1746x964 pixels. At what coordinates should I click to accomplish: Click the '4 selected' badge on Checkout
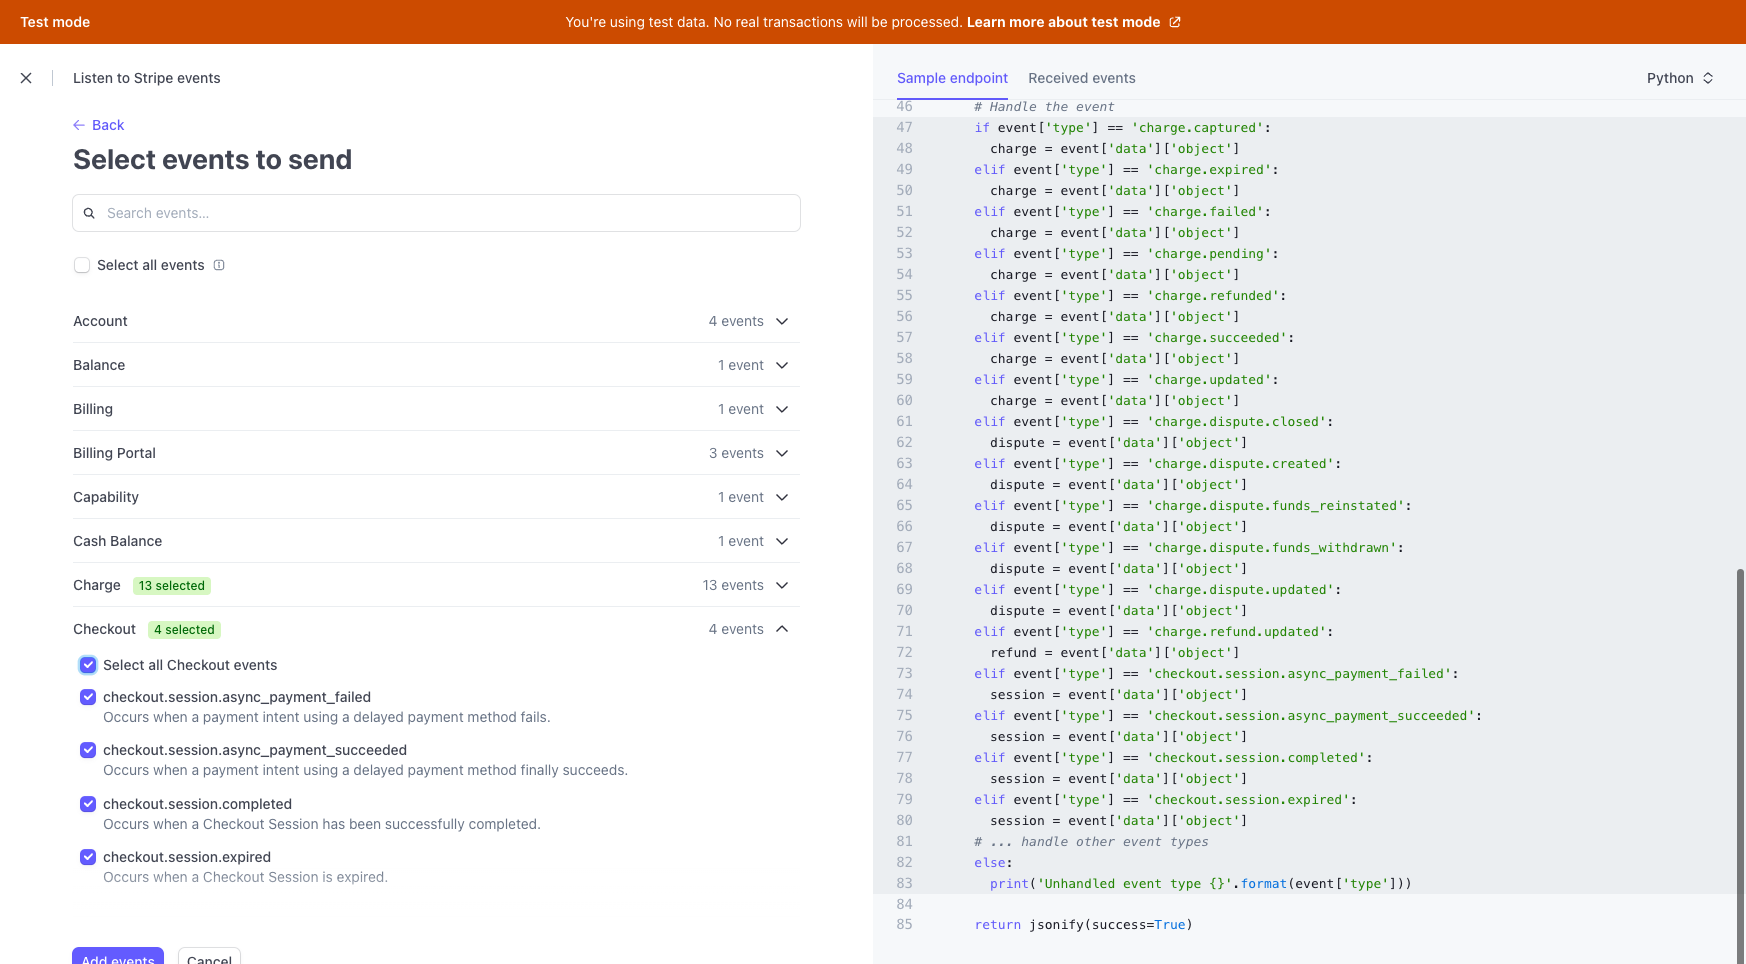[x=184, y=630]
